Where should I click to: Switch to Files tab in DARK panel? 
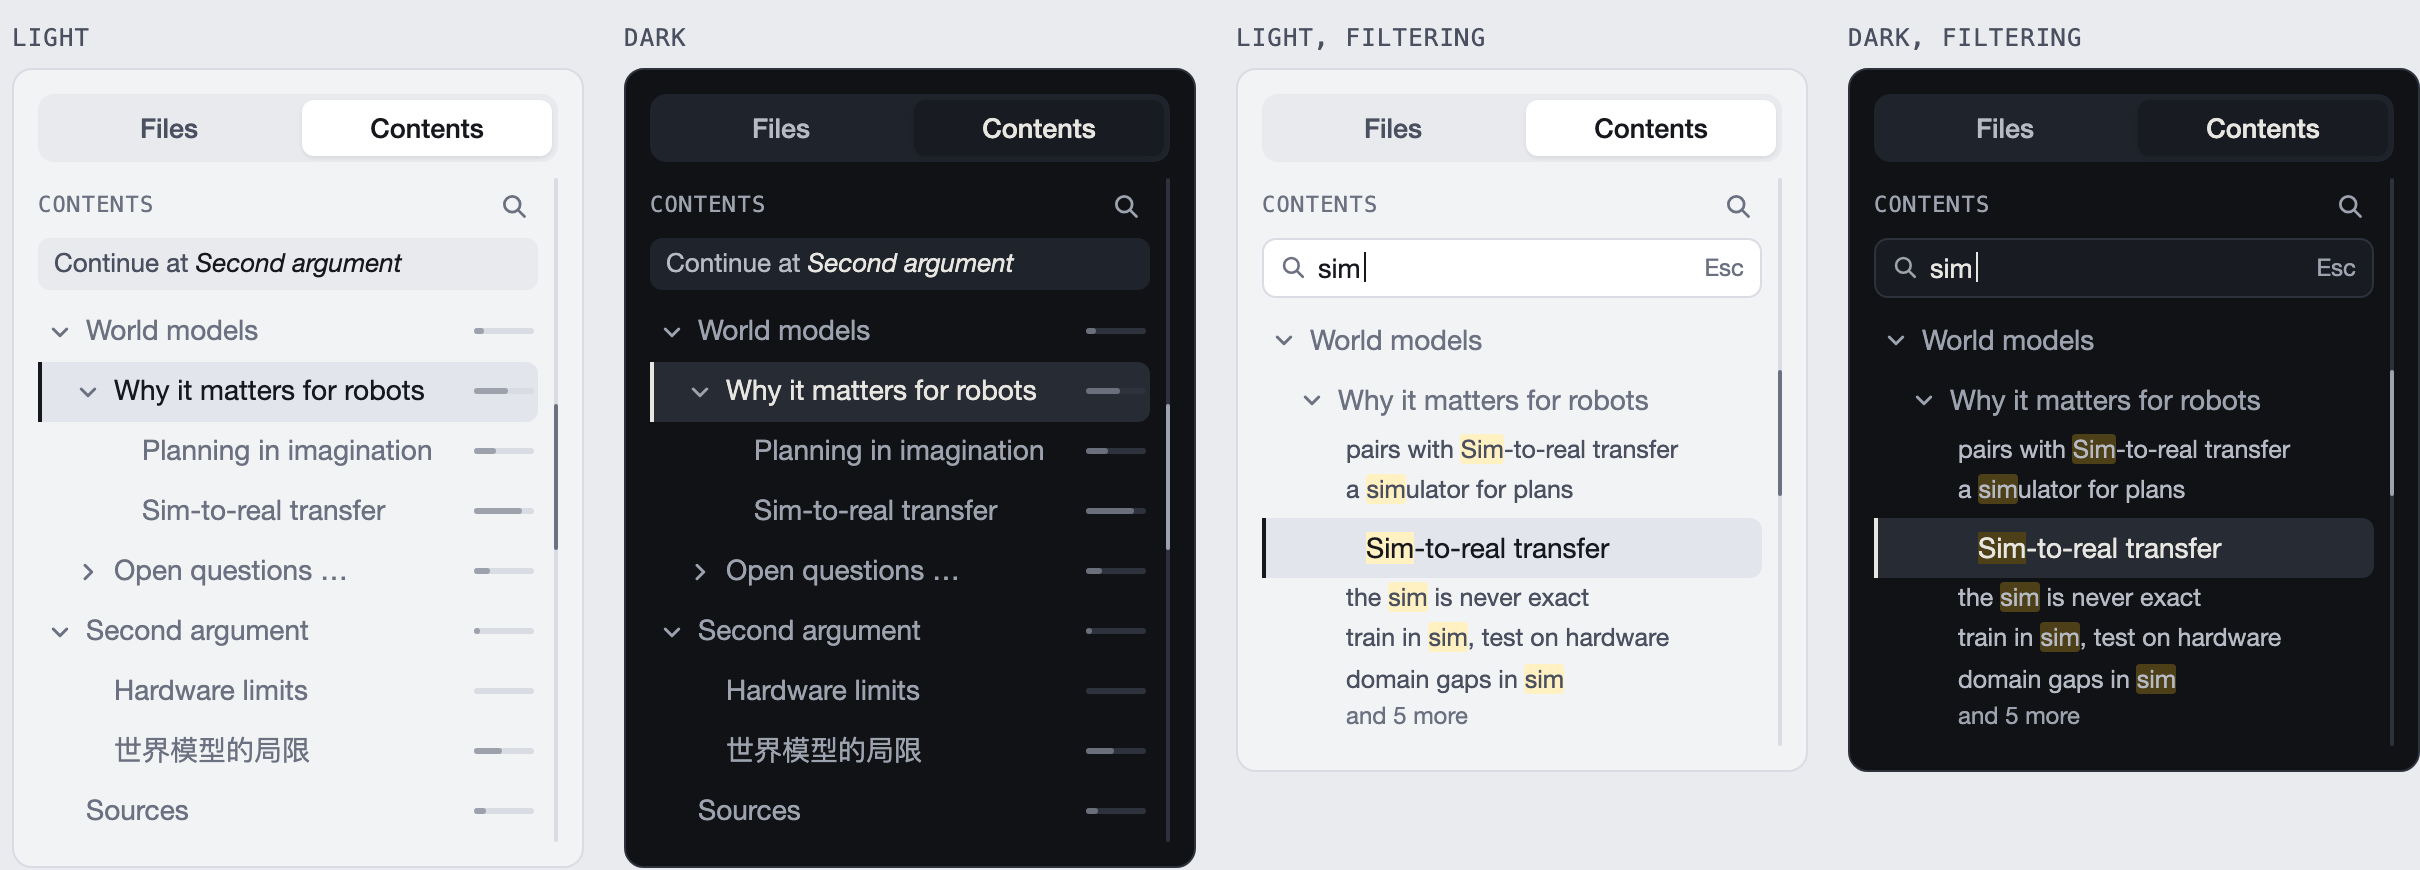point(781,128)
